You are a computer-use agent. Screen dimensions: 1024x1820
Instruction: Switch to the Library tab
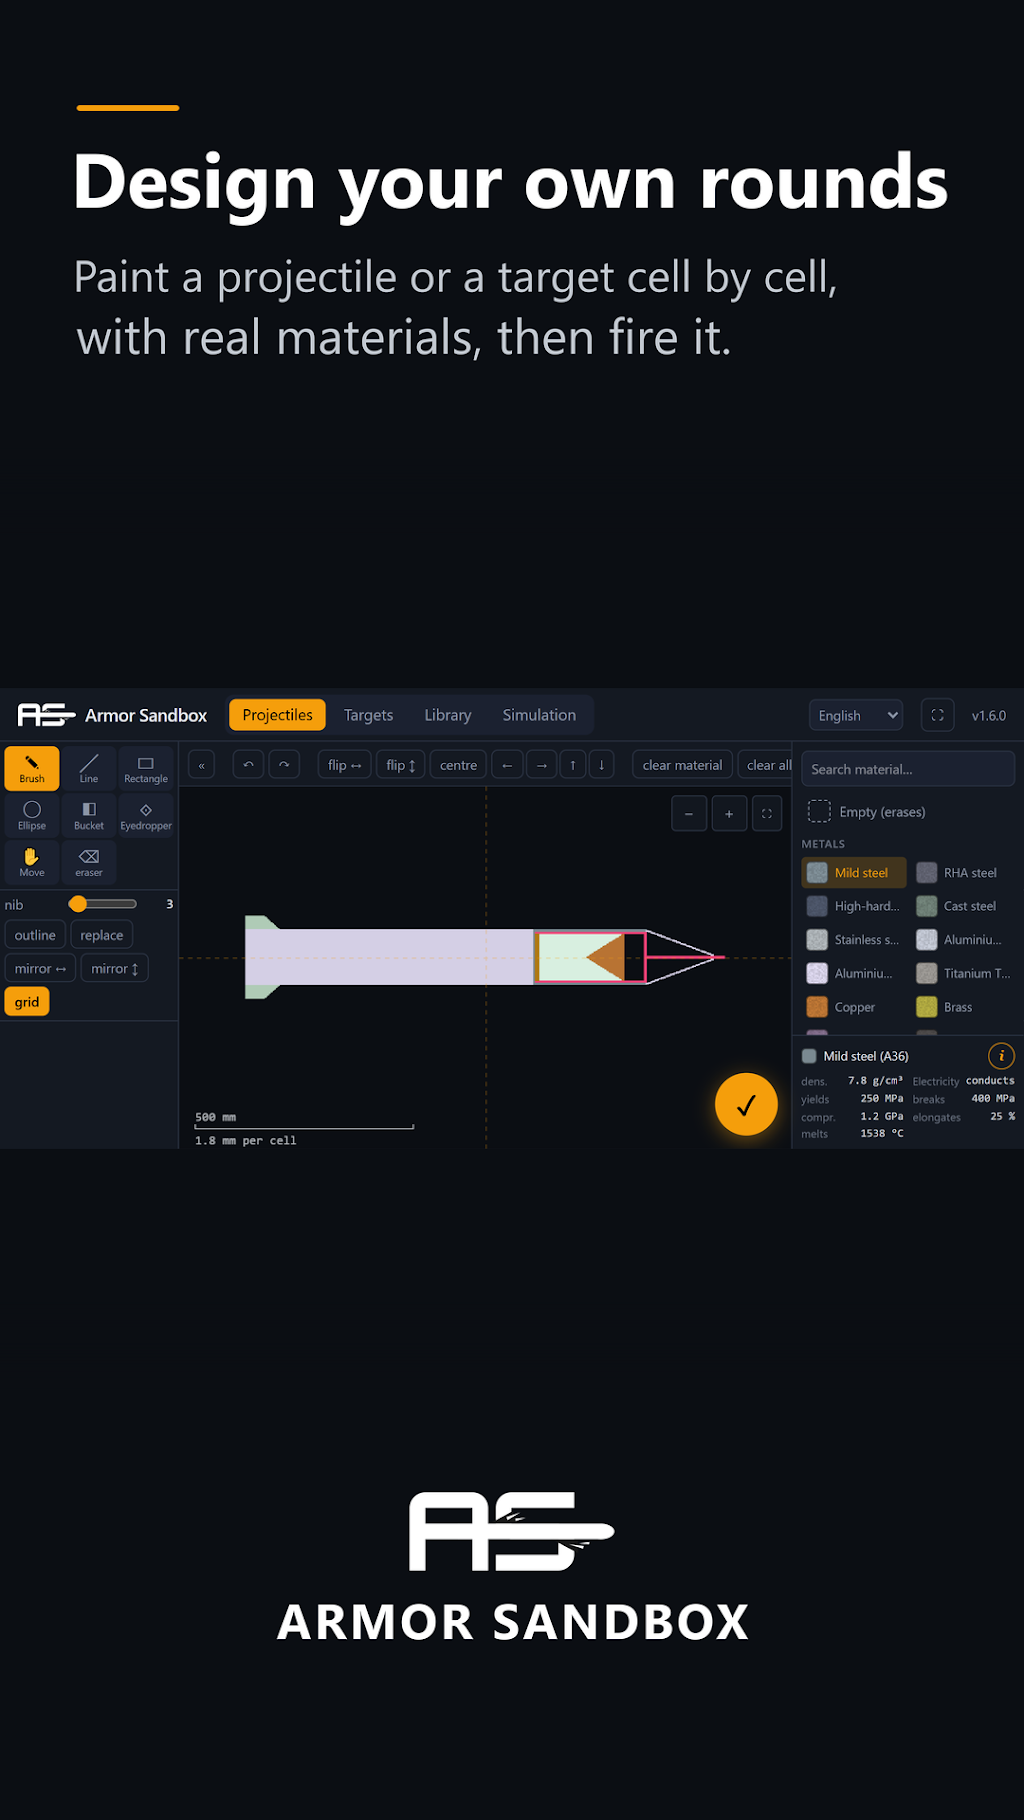(x=447, y=715)
